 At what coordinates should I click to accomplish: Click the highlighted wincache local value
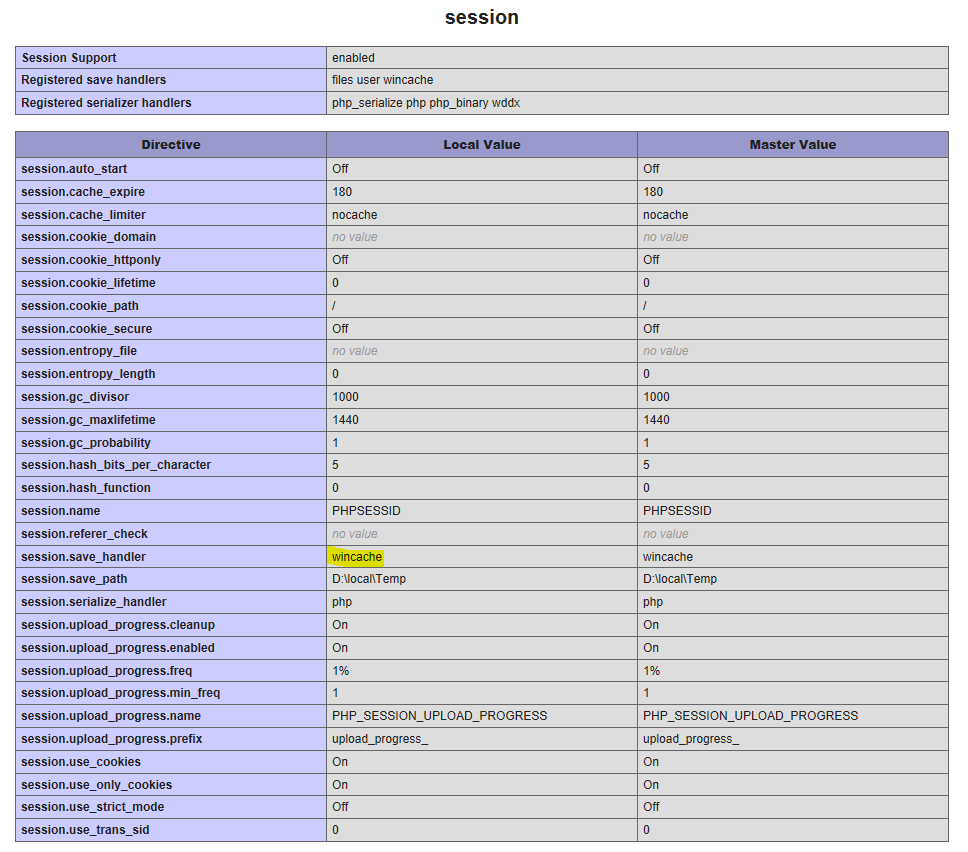click(357, 557)
